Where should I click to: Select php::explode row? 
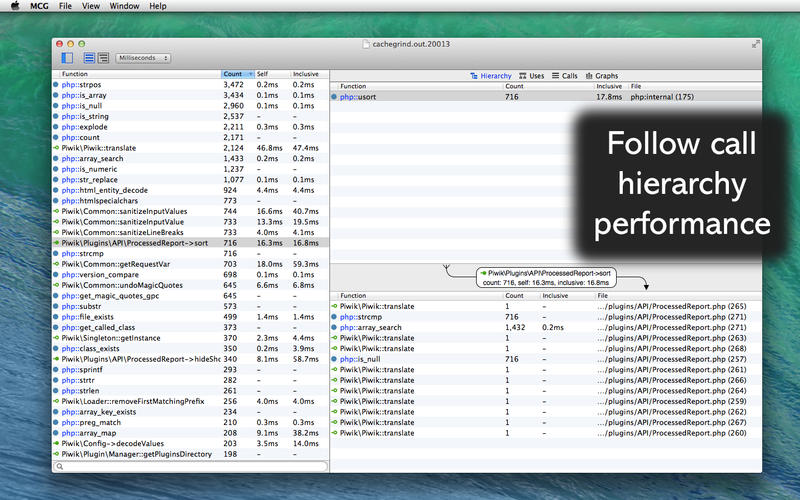(x=190, y=127)
